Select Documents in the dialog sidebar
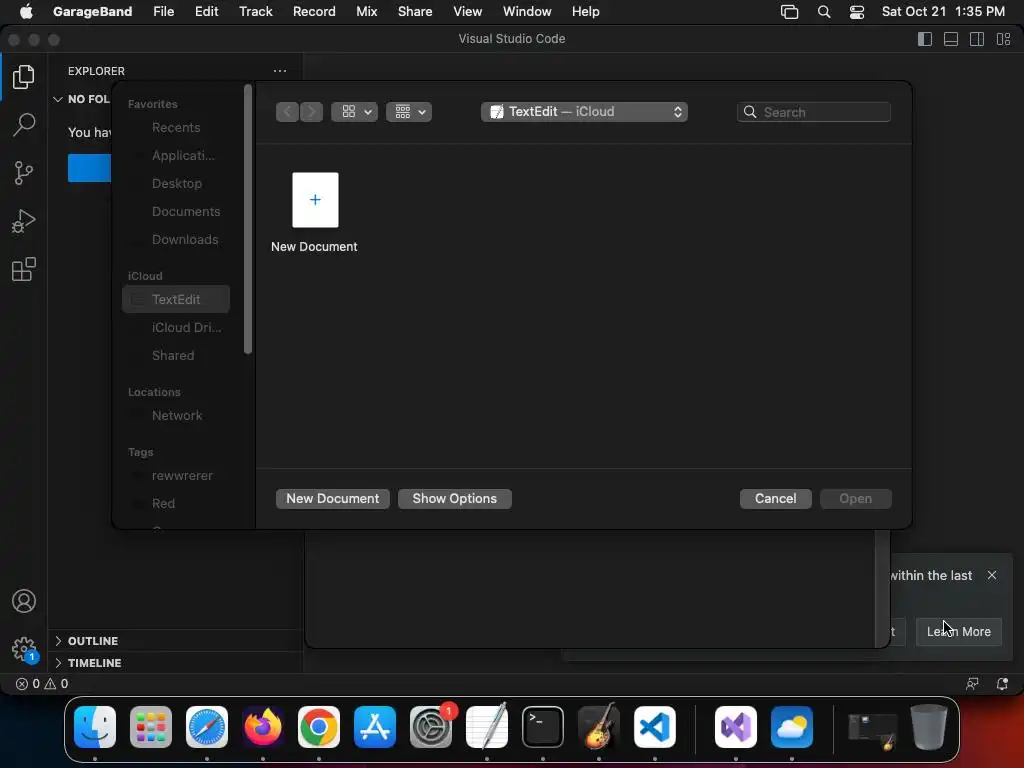The image size is (1024, 768). [176, 212]
